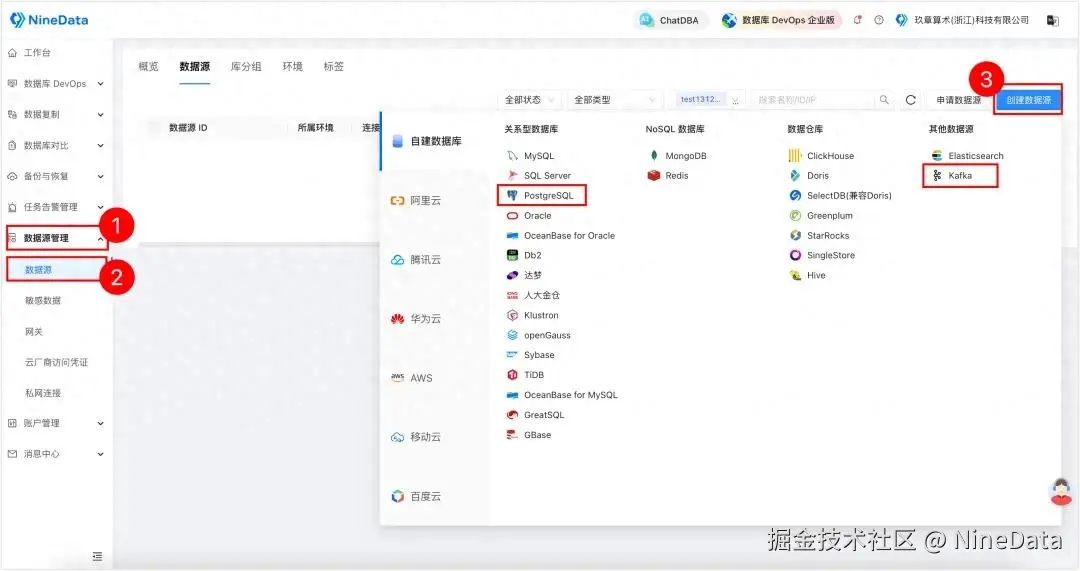Choose OceanBase for Oracle type

[x=561, y=236]
